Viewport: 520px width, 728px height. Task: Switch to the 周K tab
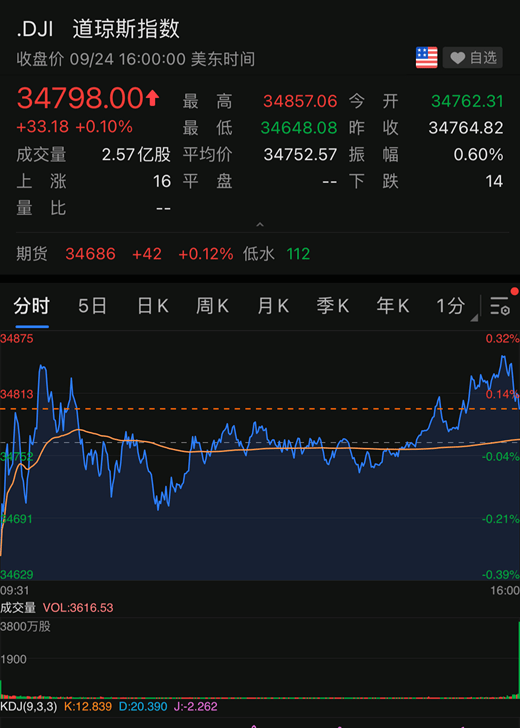coord(213,306)
